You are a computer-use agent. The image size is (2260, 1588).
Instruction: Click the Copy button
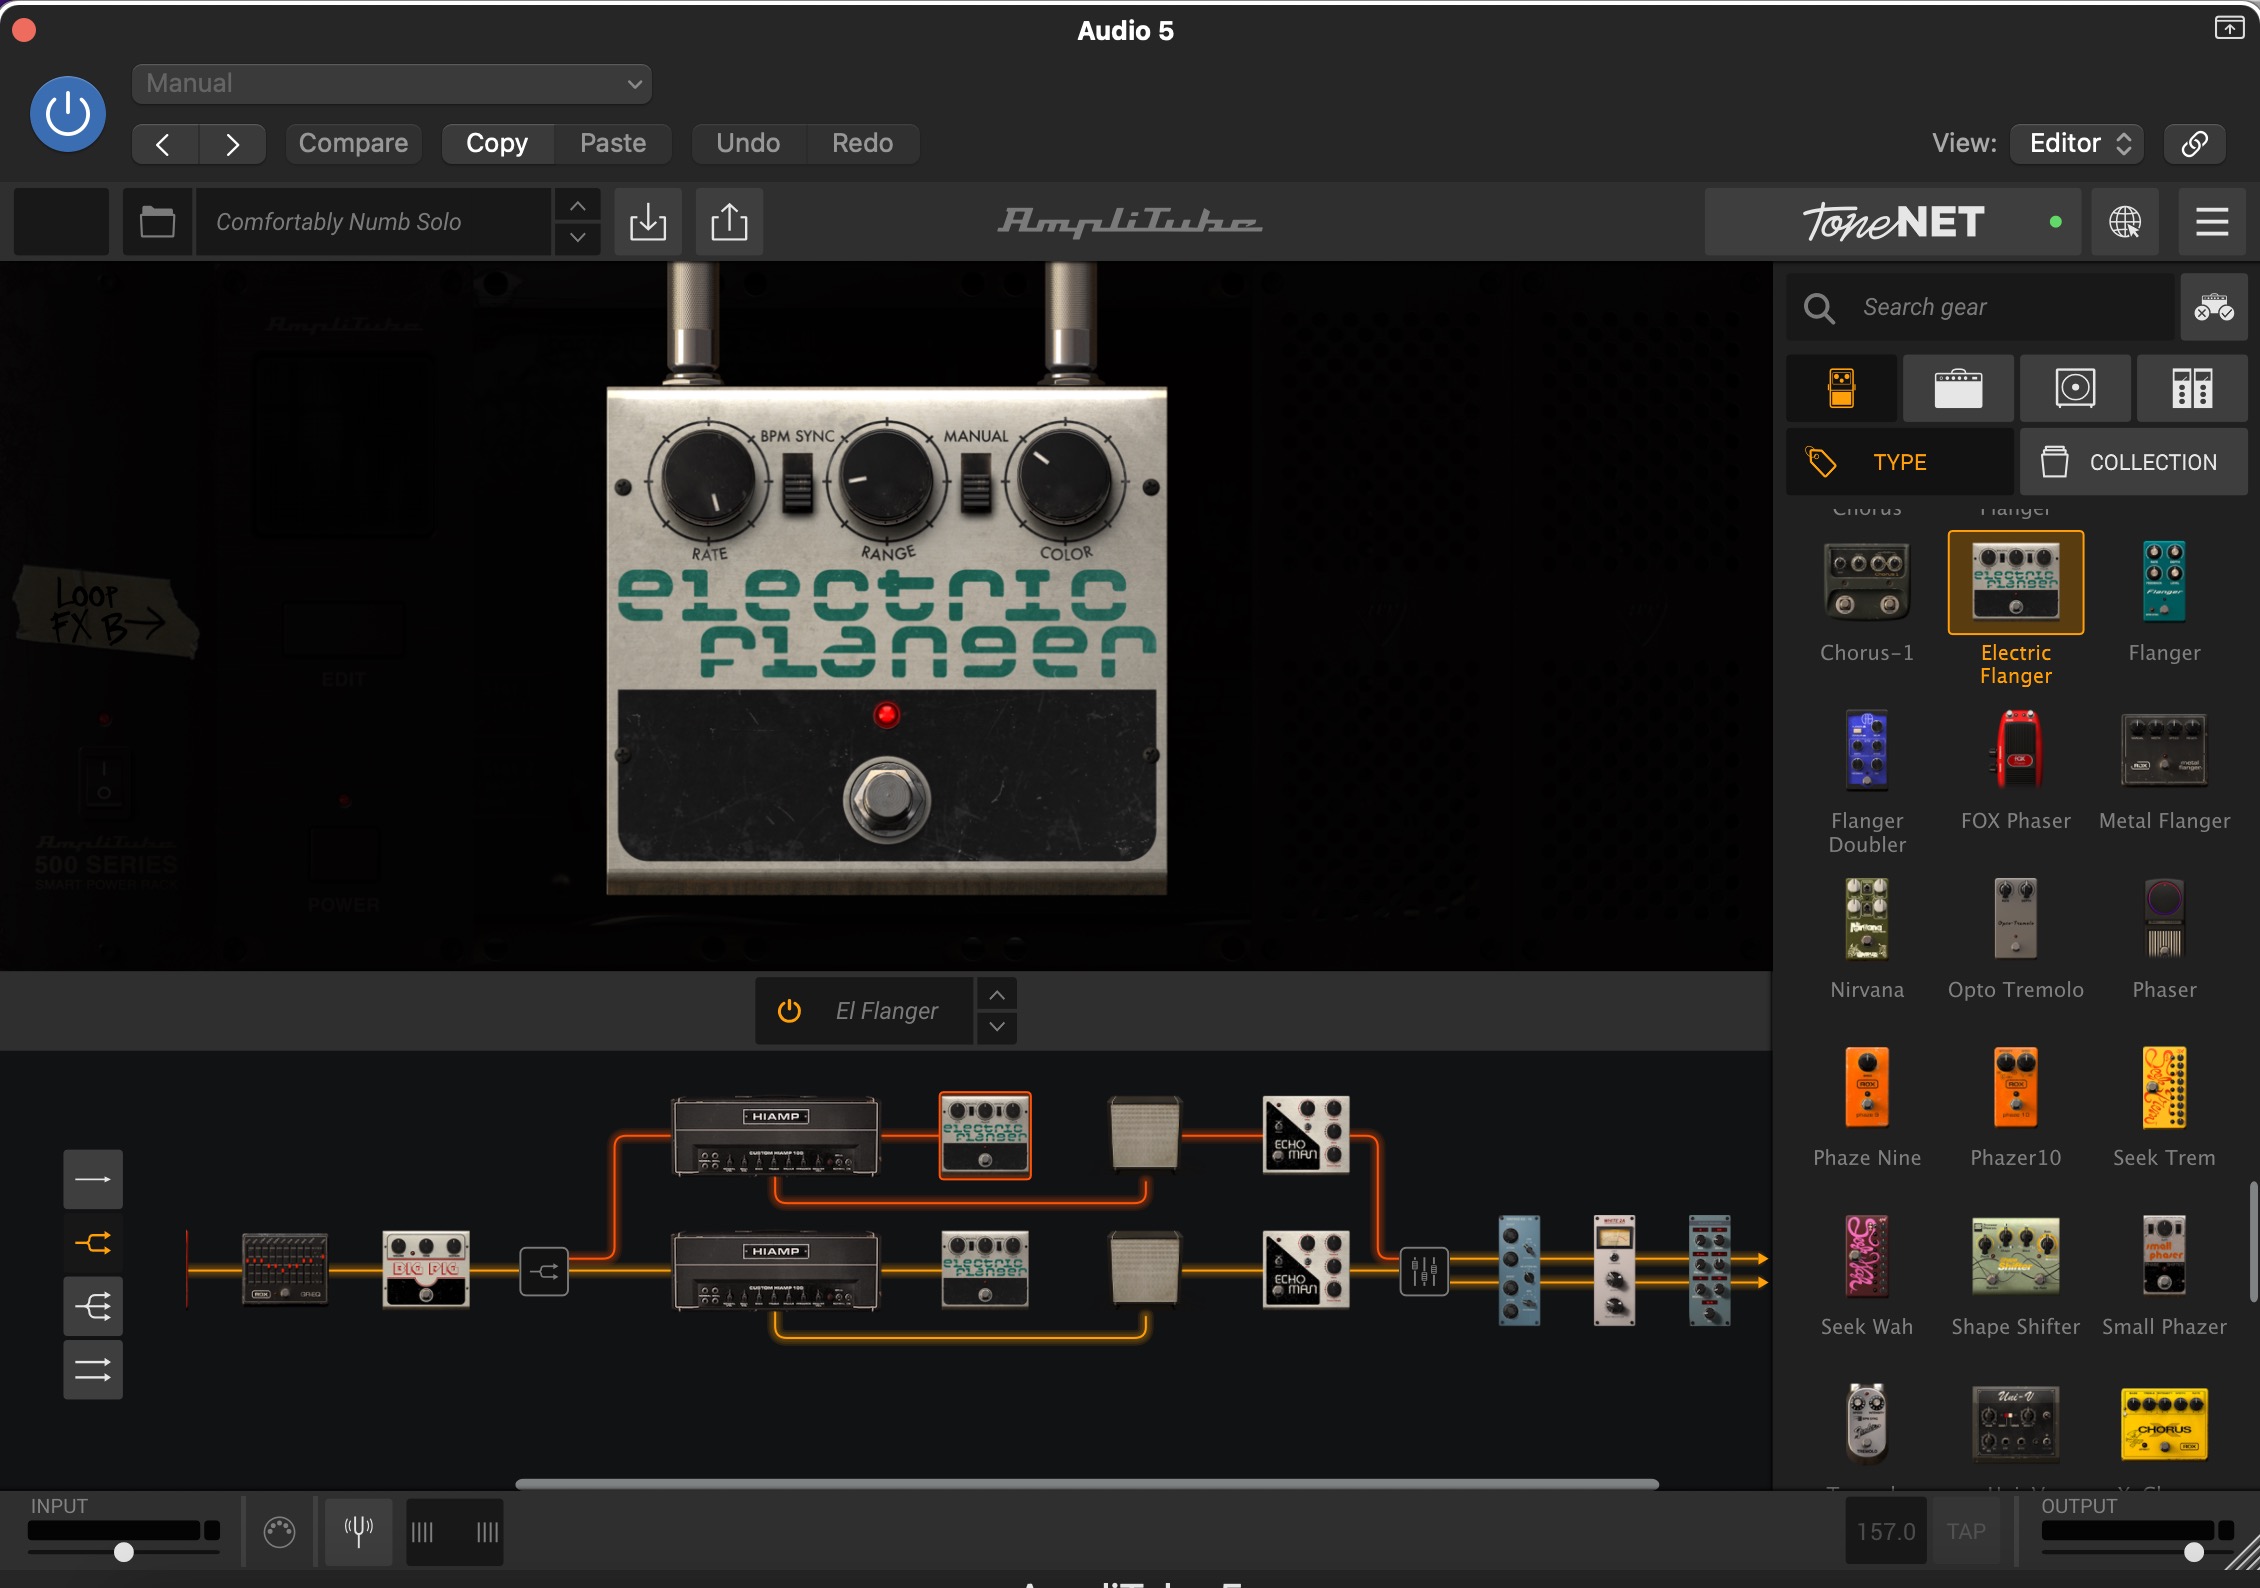coord(497,144)
